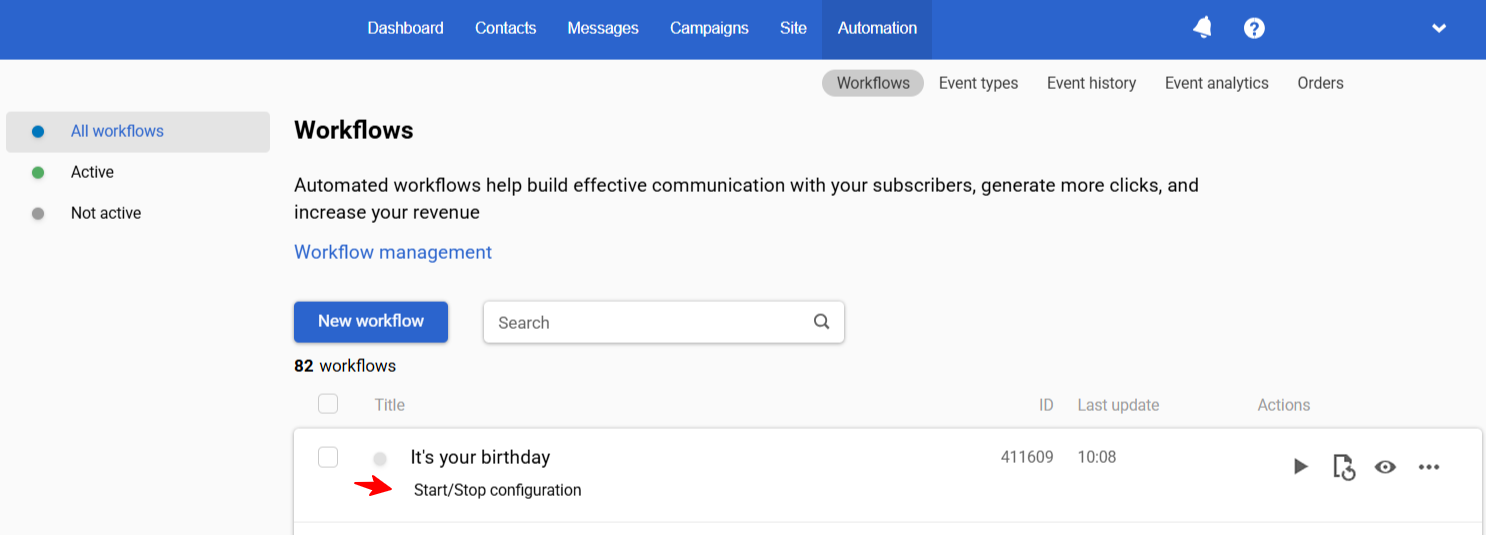The image size is (1486, 535).
Task: Click the birthday workflow status dot
Action: click(380, 459)
